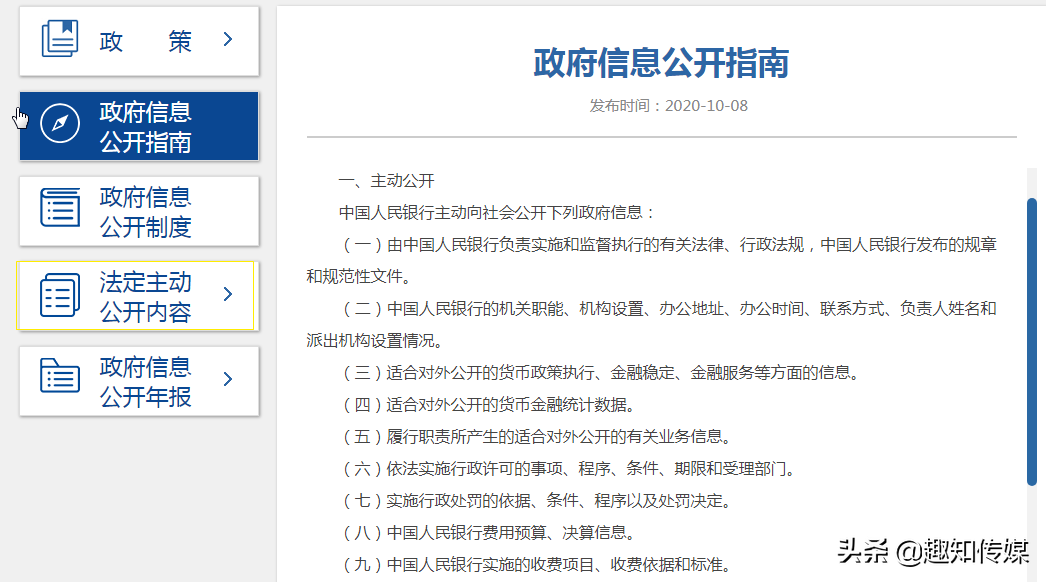The image size is (1046, 582).
Task: Click the list document icon for 政府信息公开制度
Action: point(60,210)
